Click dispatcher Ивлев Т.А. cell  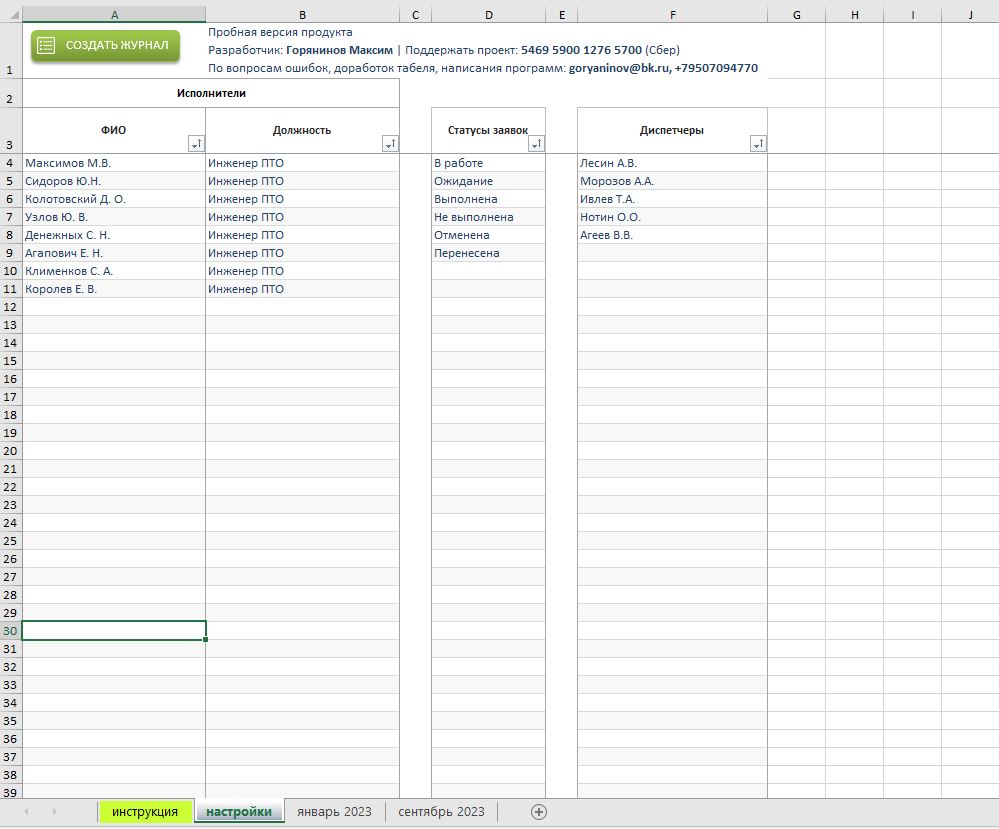coord(673,199)
